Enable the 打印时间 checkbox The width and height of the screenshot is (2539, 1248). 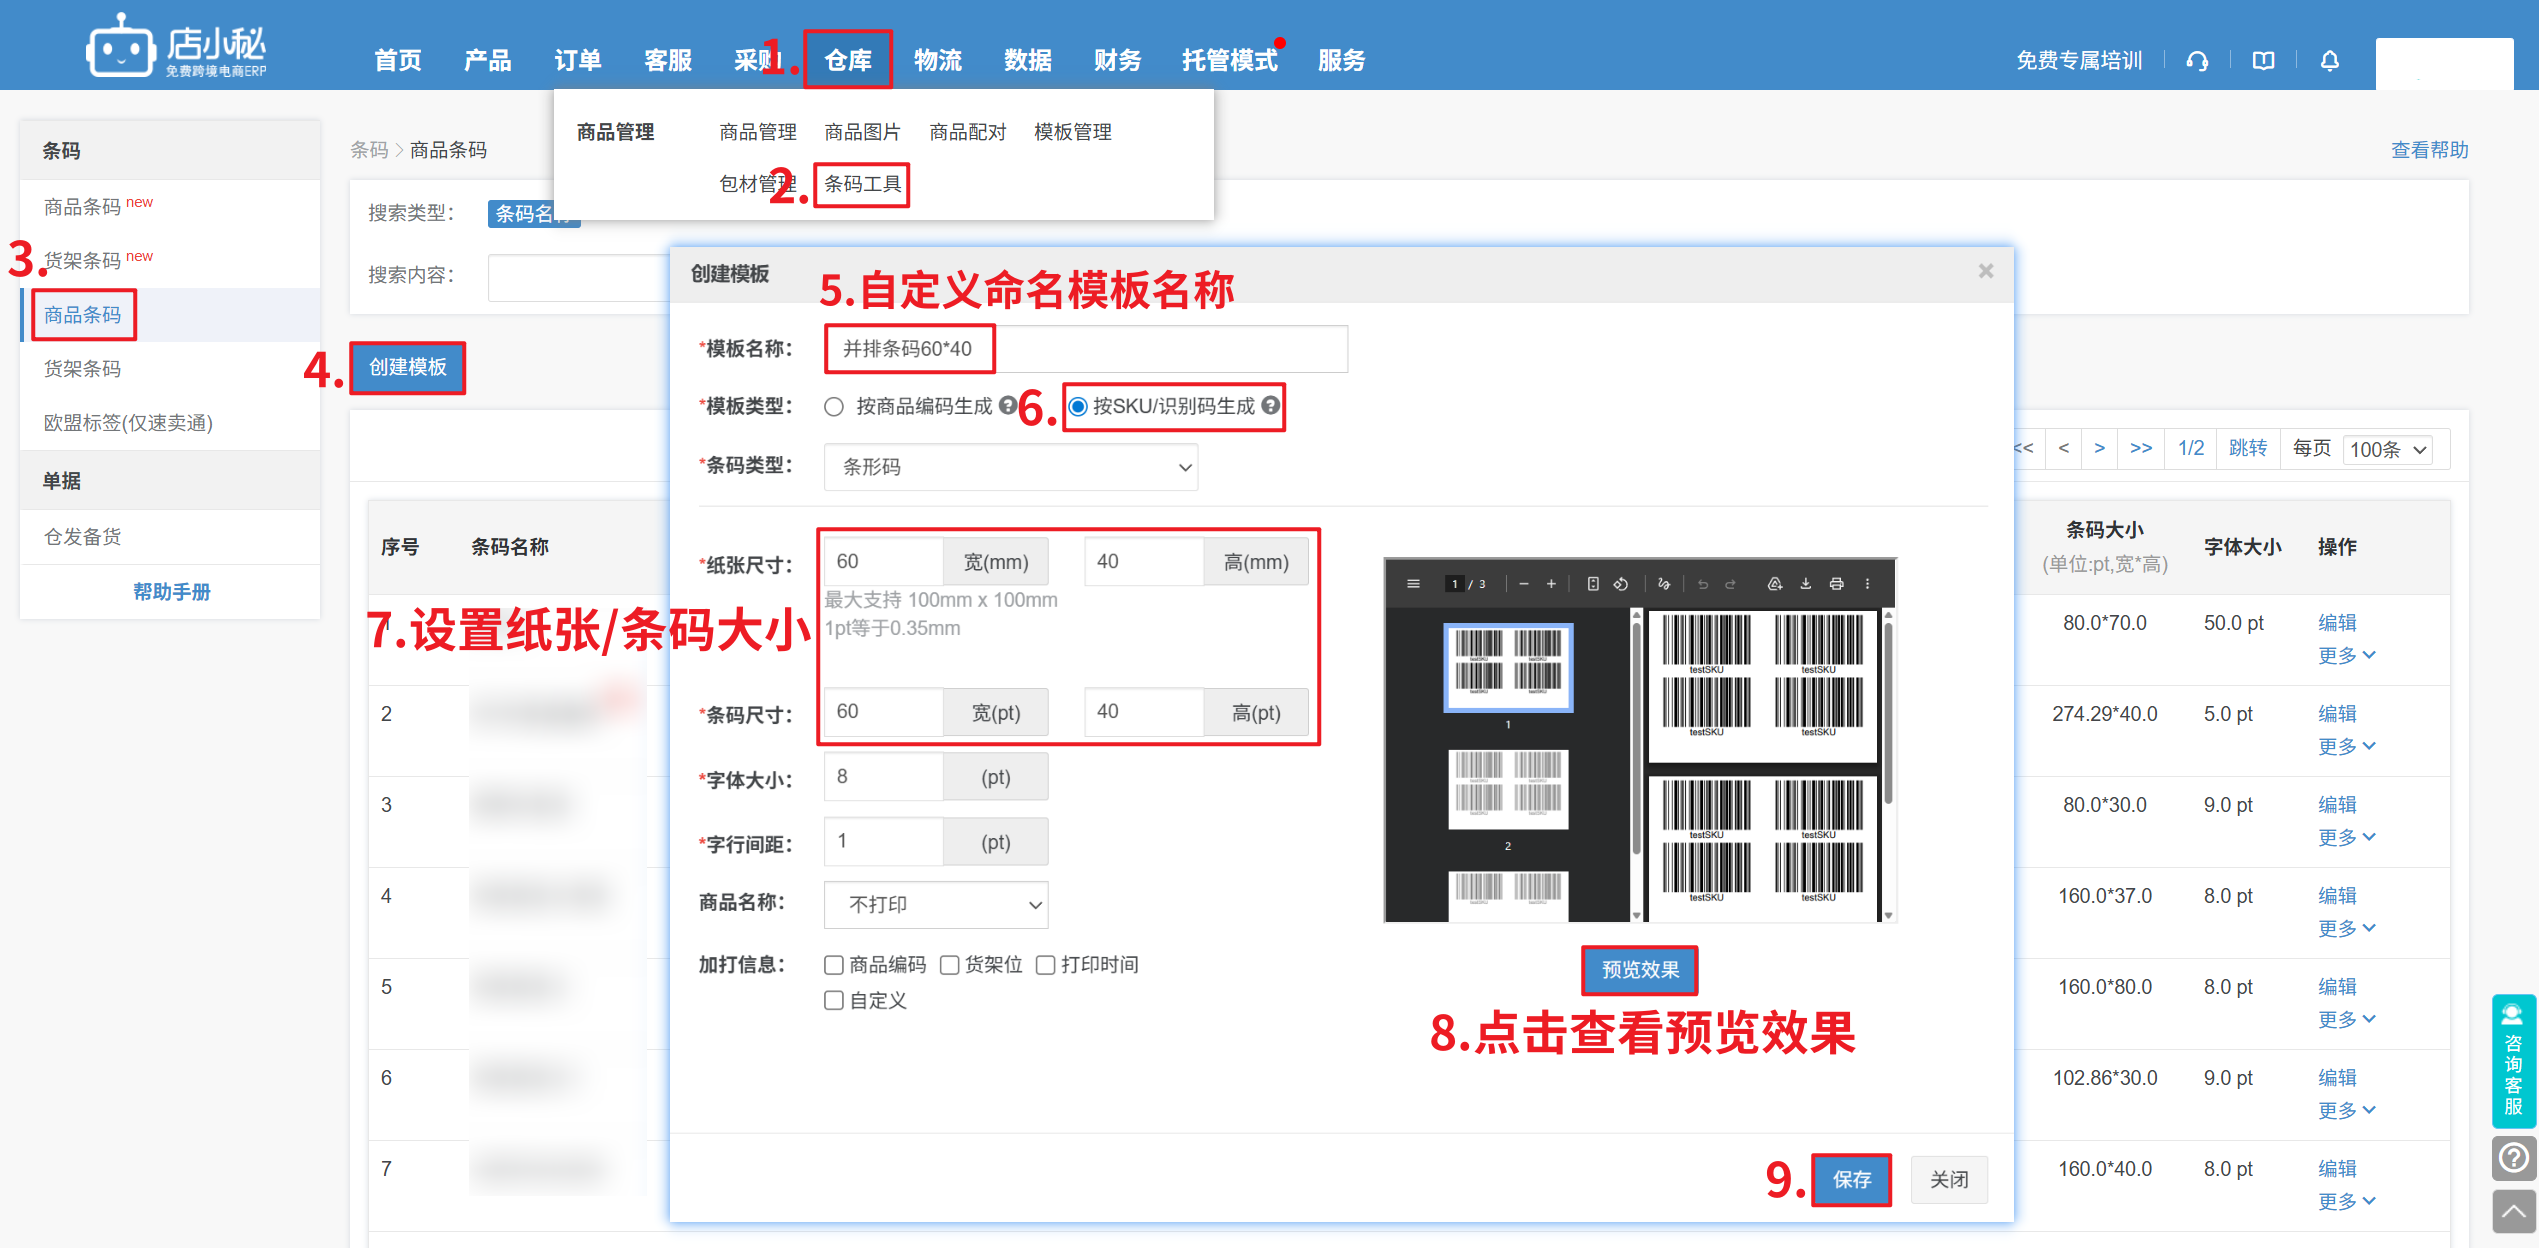[x=1046, y=965]
